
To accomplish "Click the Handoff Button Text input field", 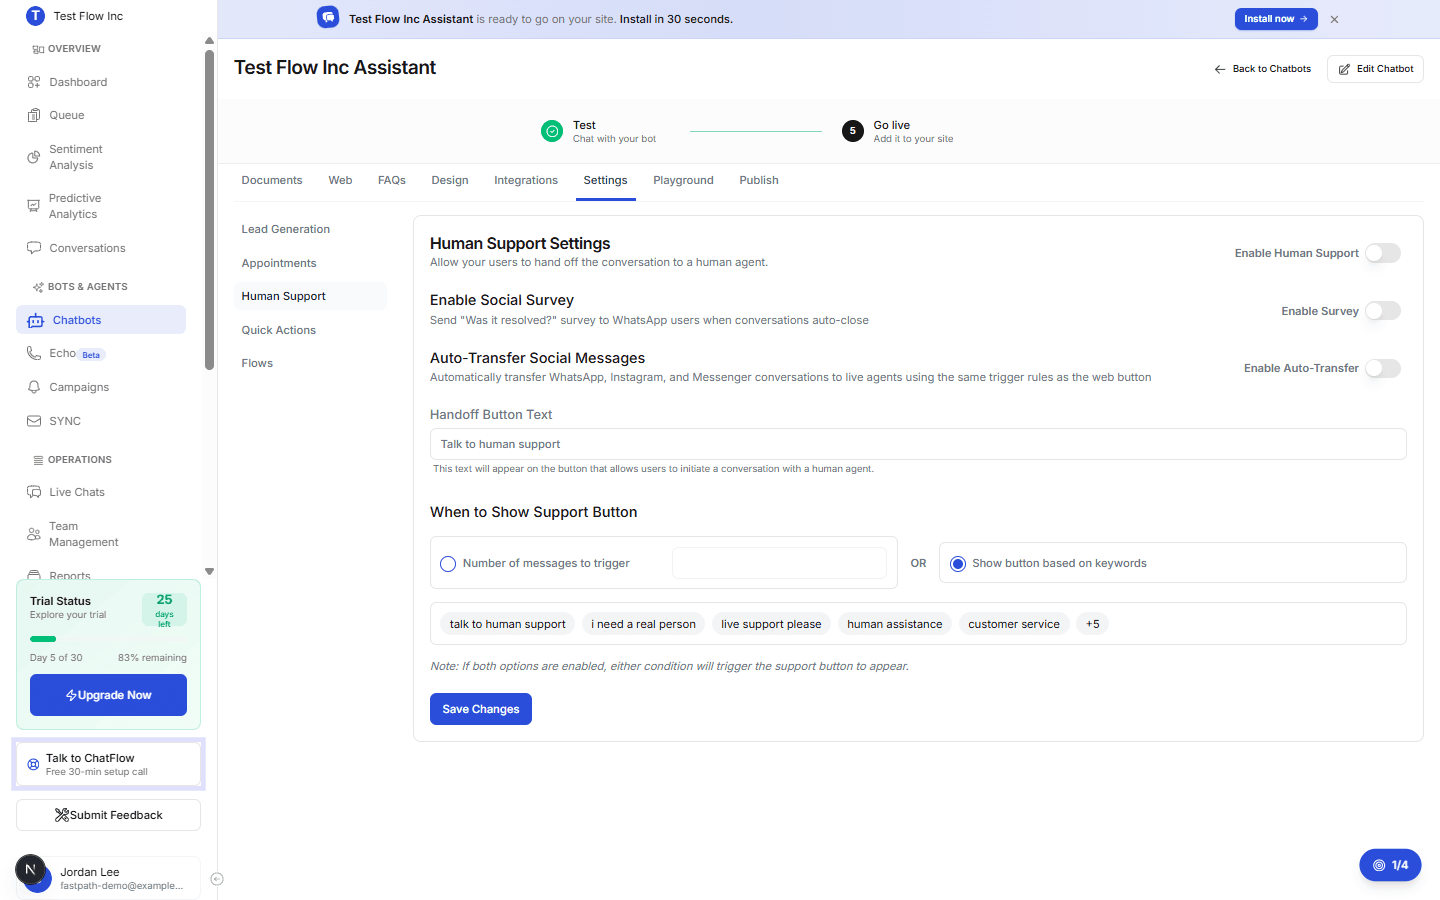I will tap(918, 444).
